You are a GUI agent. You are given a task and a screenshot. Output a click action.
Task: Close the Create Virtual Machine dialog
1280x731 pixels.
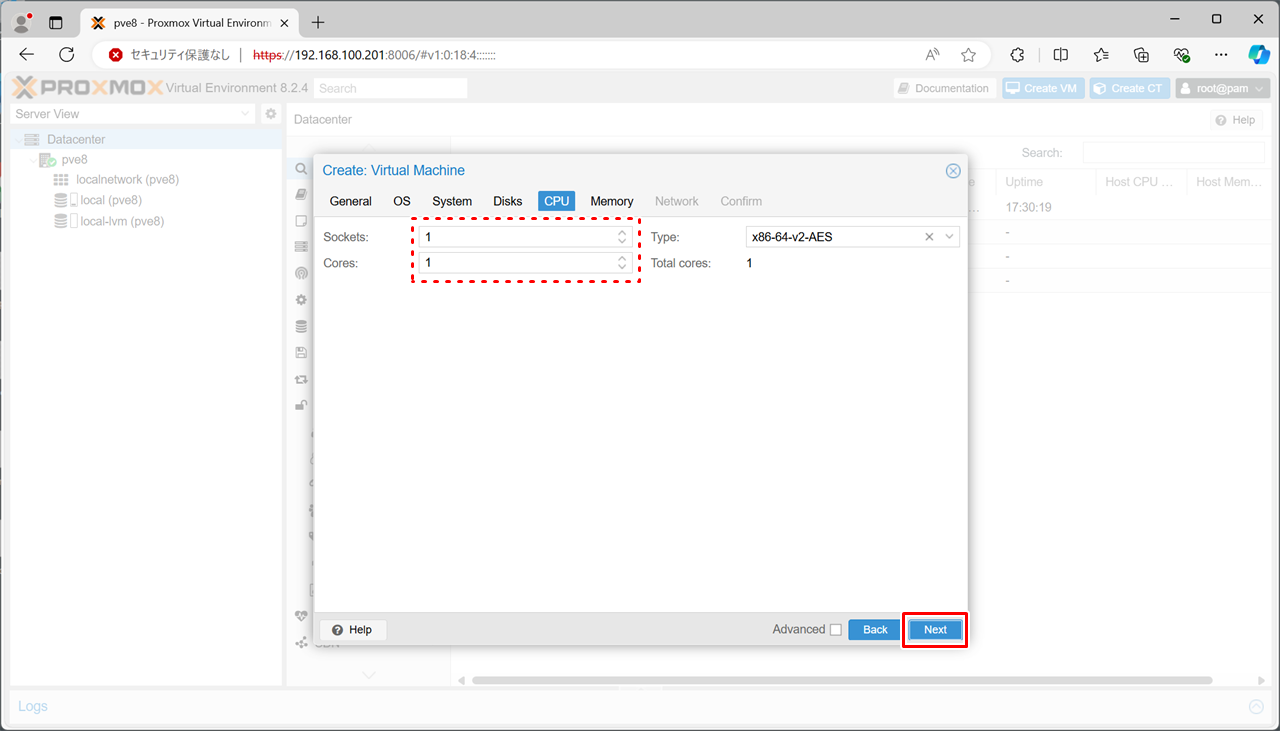coord(953,171)
